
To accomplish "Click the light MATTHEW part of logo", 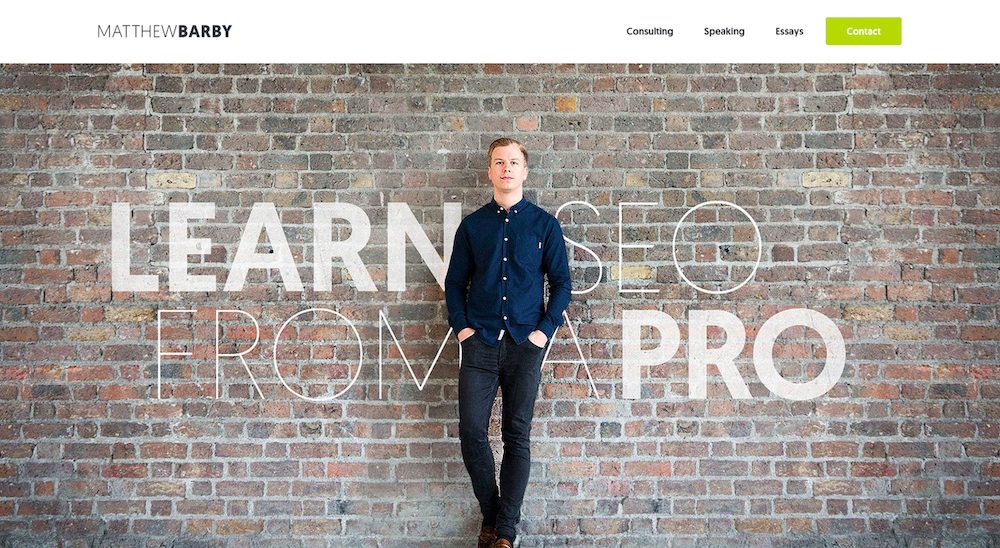I will pyautogui.click(x=138, y=31).
